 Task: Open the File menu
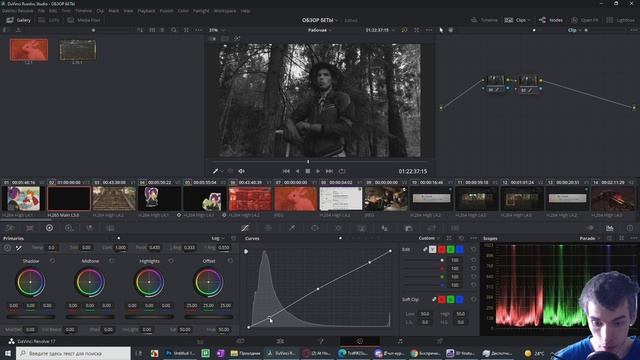point(41,11)
